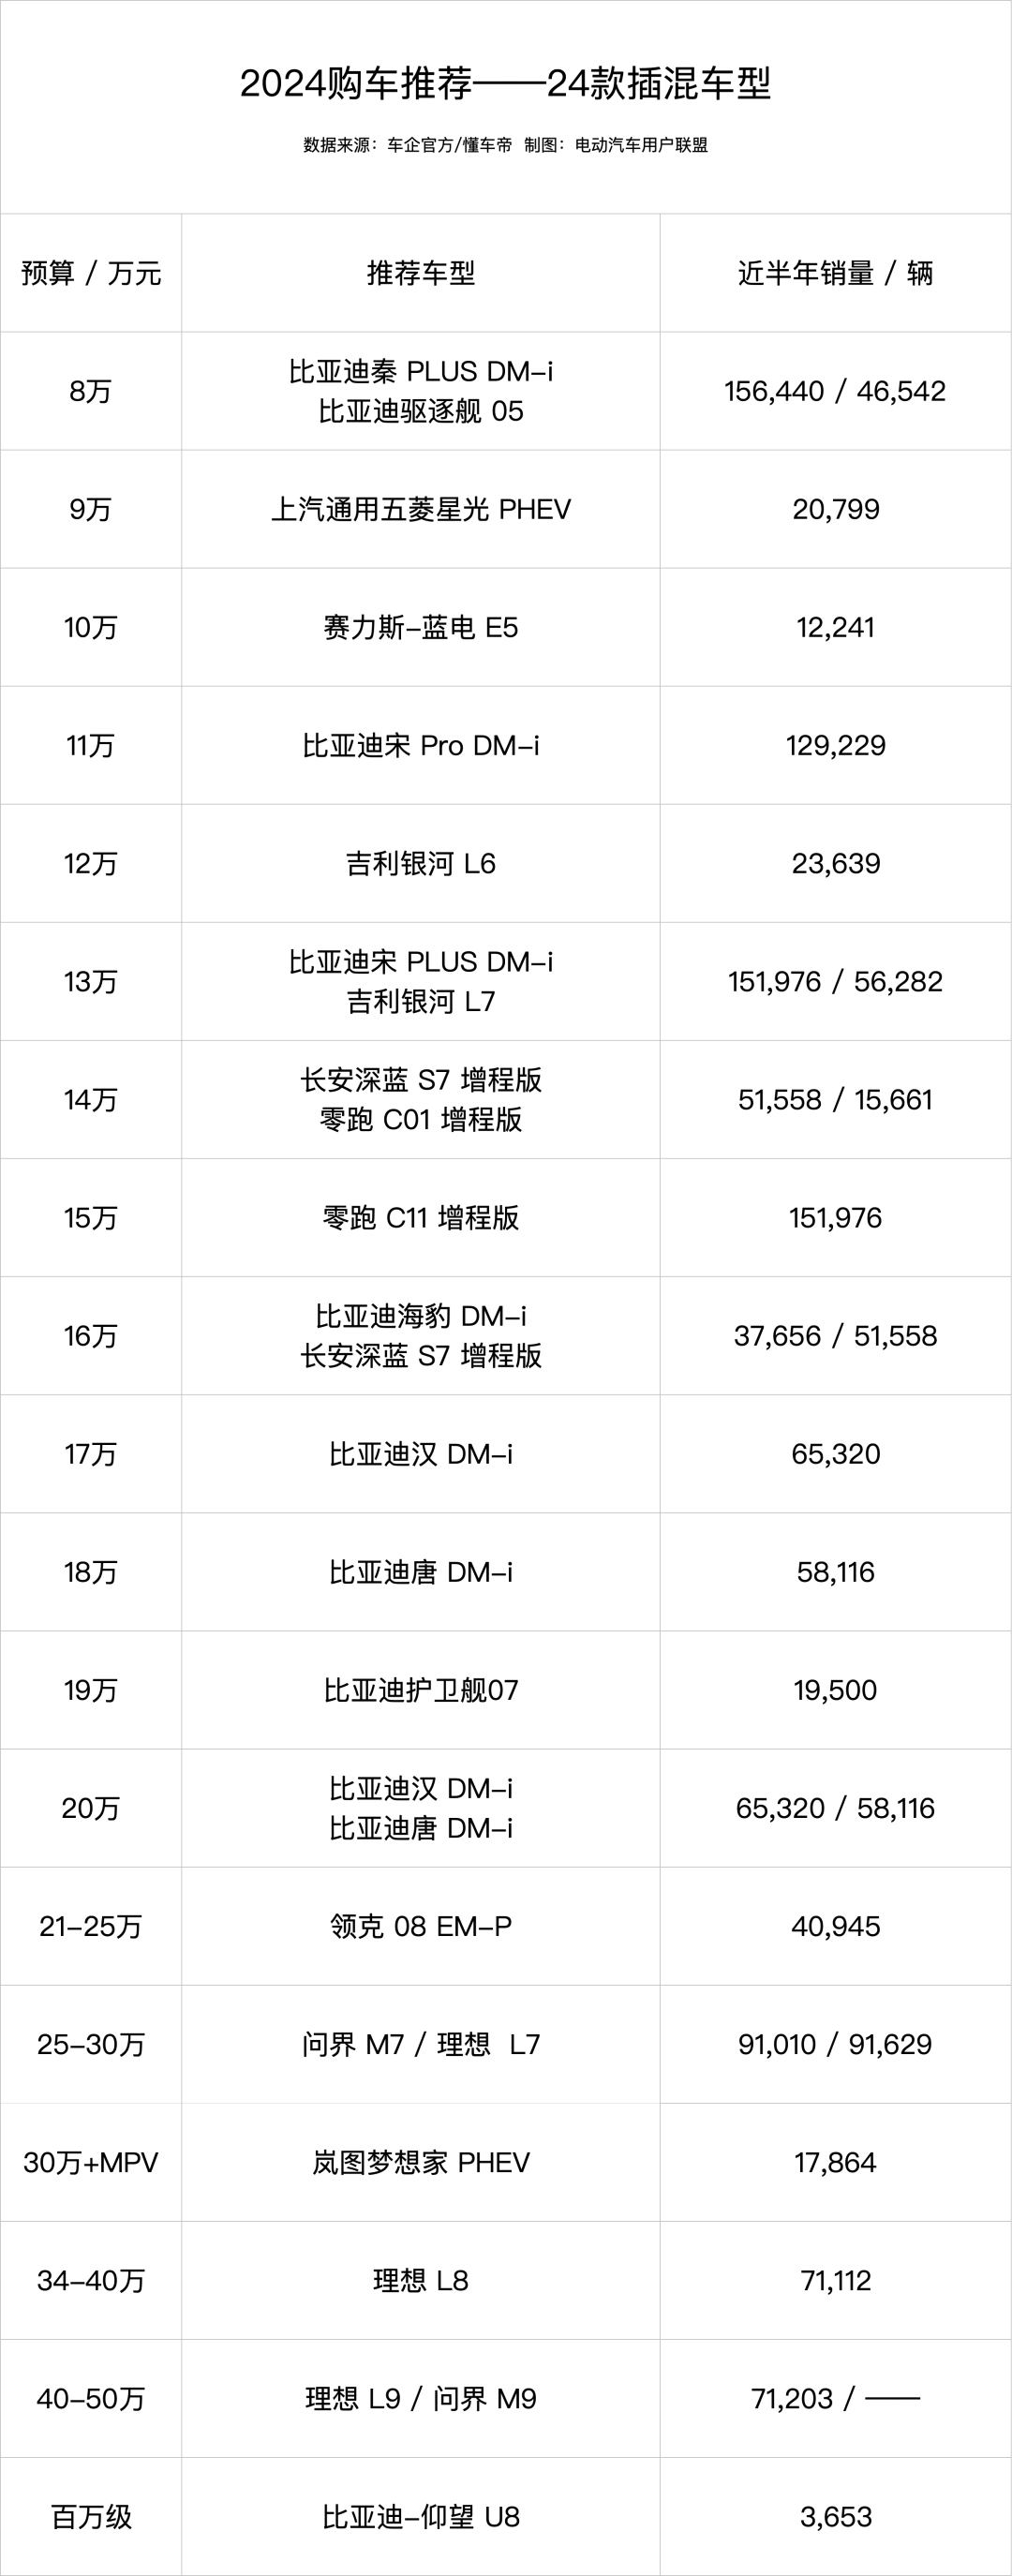Click the table title 2024购车推荐

click(x=505, y=83)
